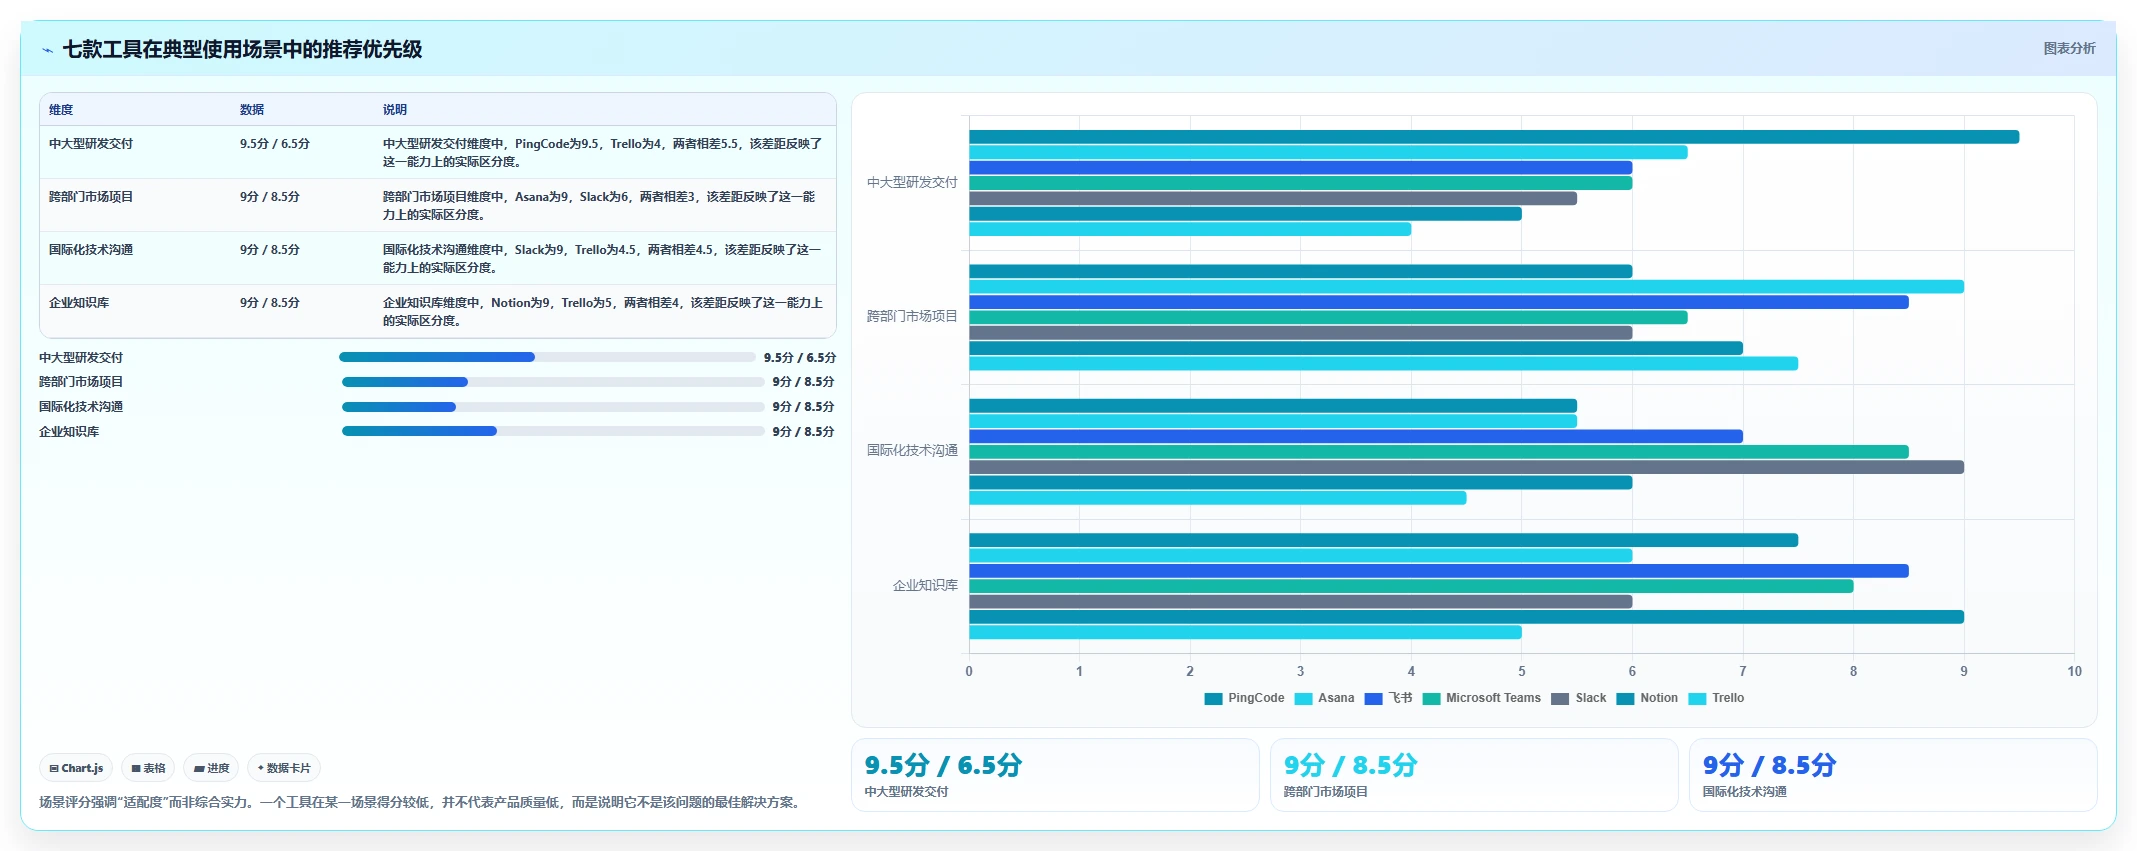Screen dimensions: 2137x851
Task: Click the 企业知识库 label beside its progress bar
Action: click(x=69, y=432)
